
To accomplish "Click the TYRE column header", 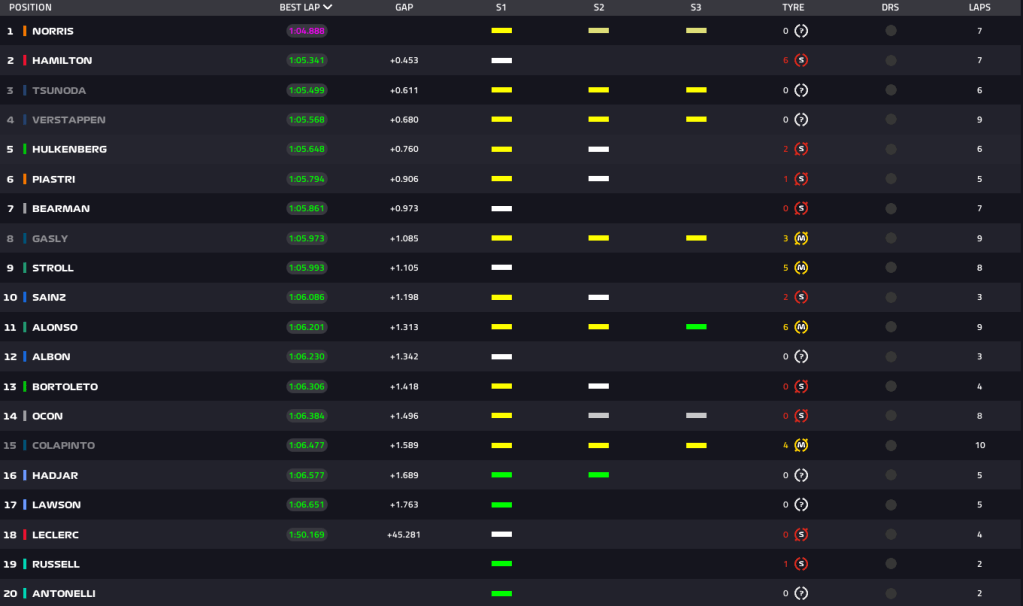I will coord(793,7).
